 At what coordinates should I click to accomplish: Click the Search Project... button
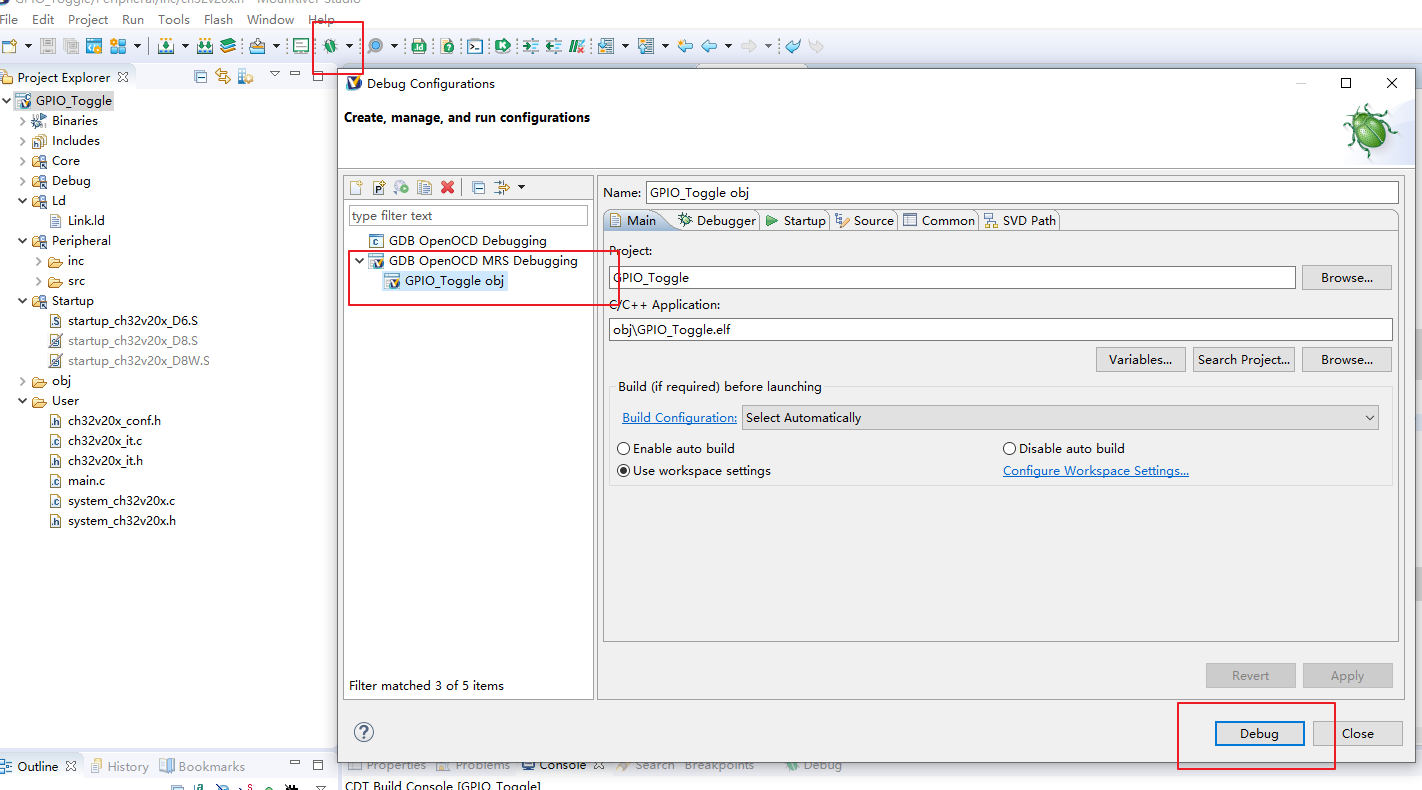click(1244, 359)
